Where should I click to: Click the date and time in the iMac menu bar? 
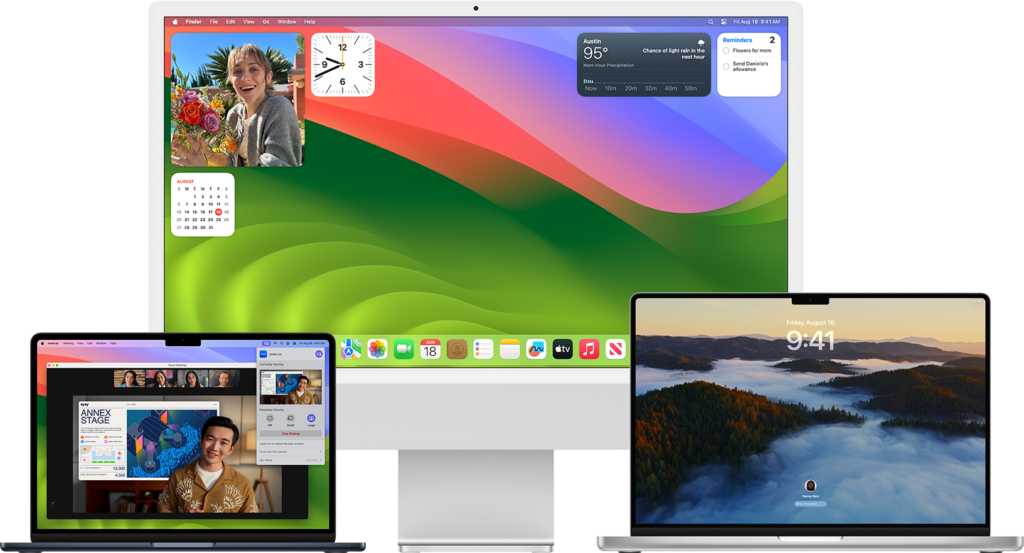tap(756, 22)
